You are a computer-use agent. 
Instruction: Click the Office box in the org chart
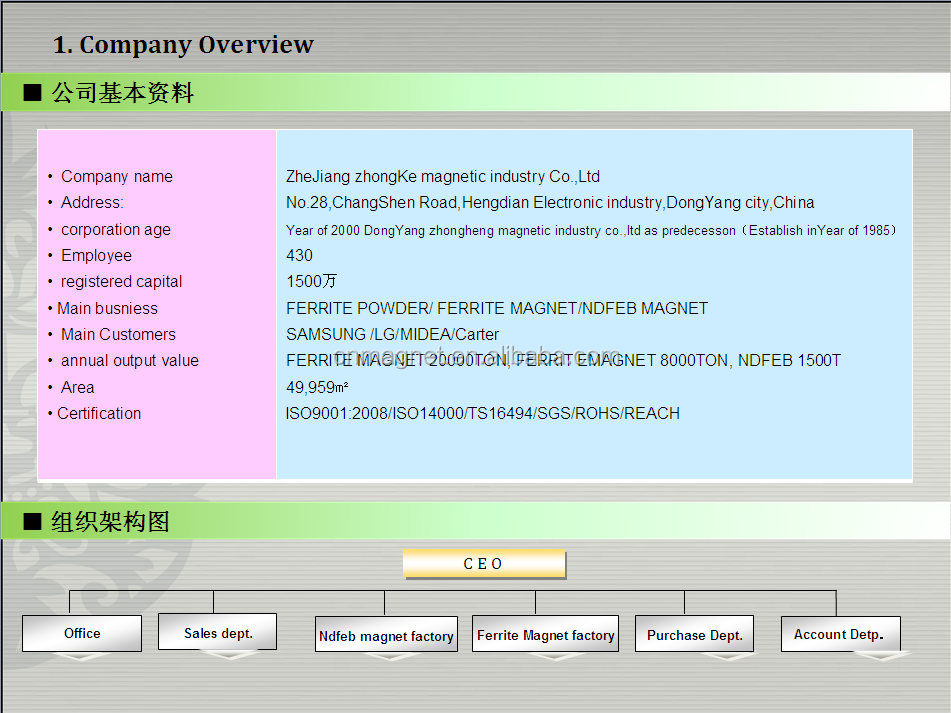click(82, 634)
